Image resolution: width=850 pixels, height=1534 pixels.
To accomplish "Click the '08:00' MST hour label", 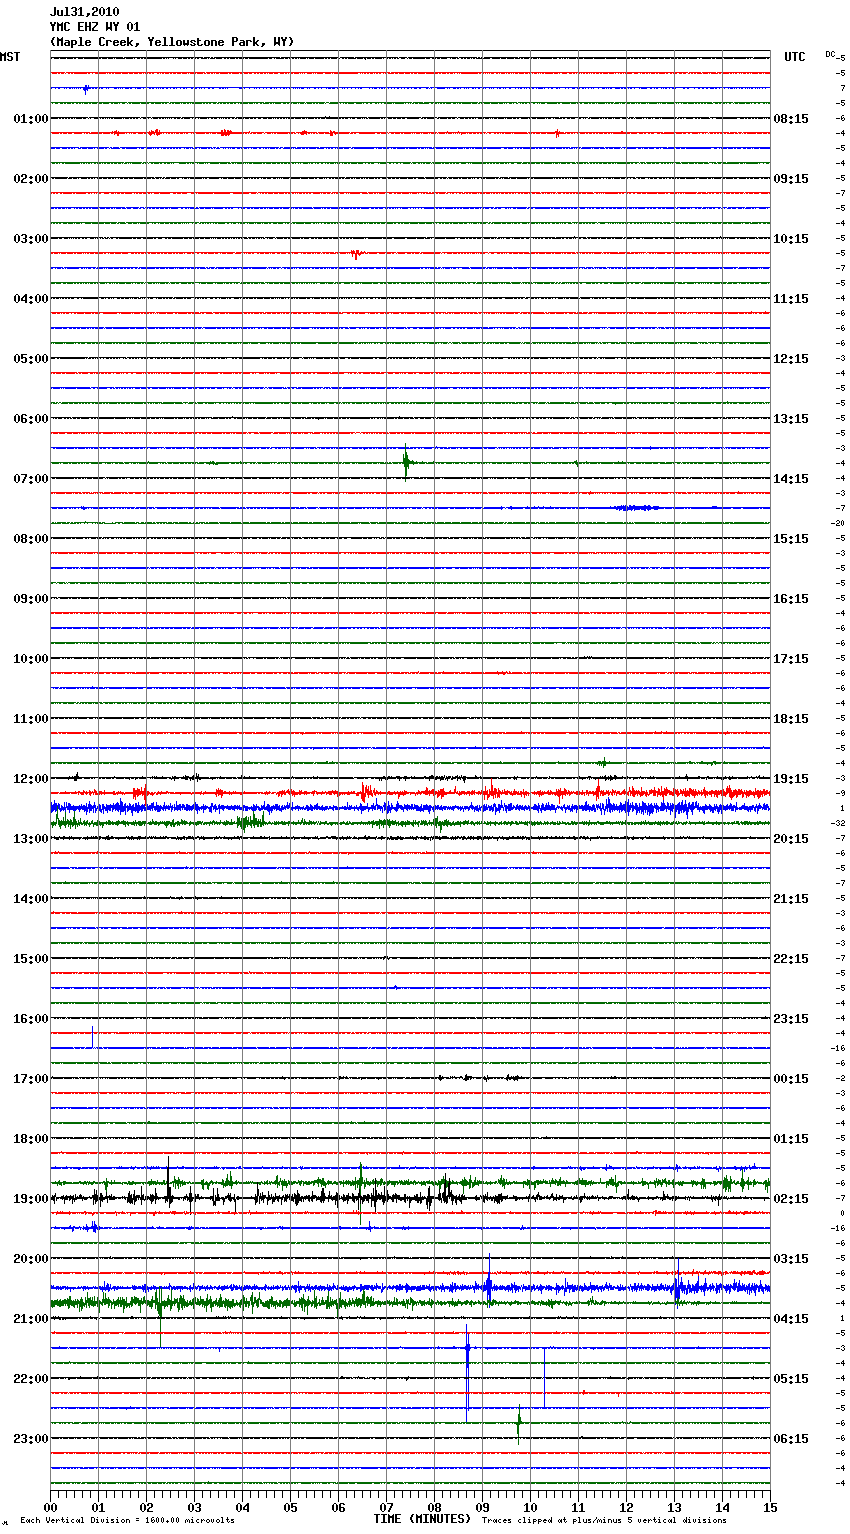I will pyautogui.click(x=31, y=539).
